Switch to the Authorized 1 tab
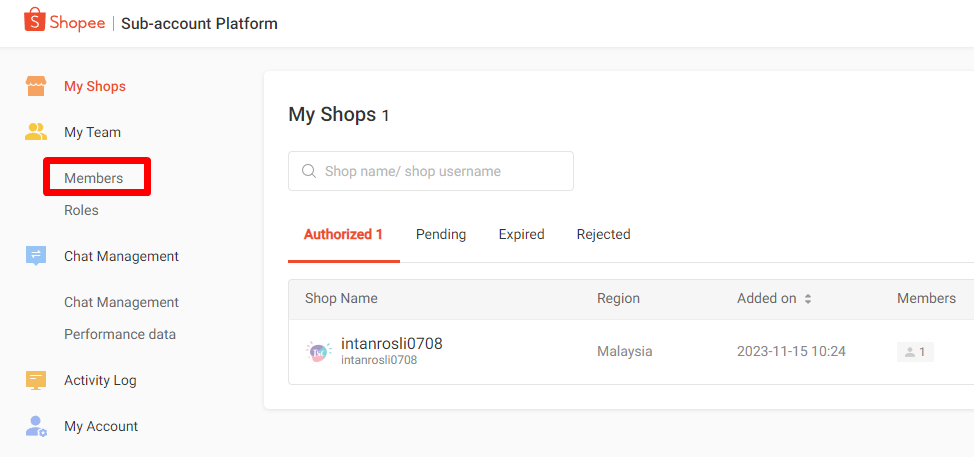Image resolution: width=974 pixels, height=457 pixels. point(343,234)
